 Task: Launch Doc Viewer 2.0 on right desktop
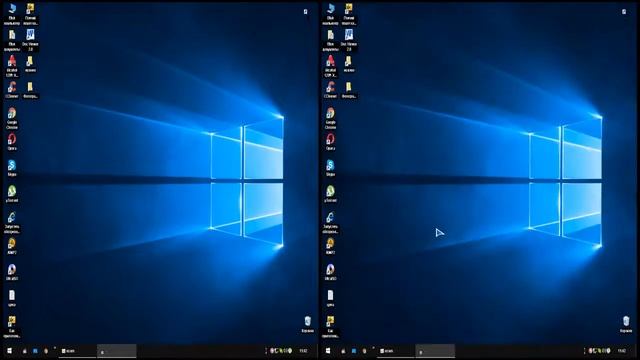[349, 40]
